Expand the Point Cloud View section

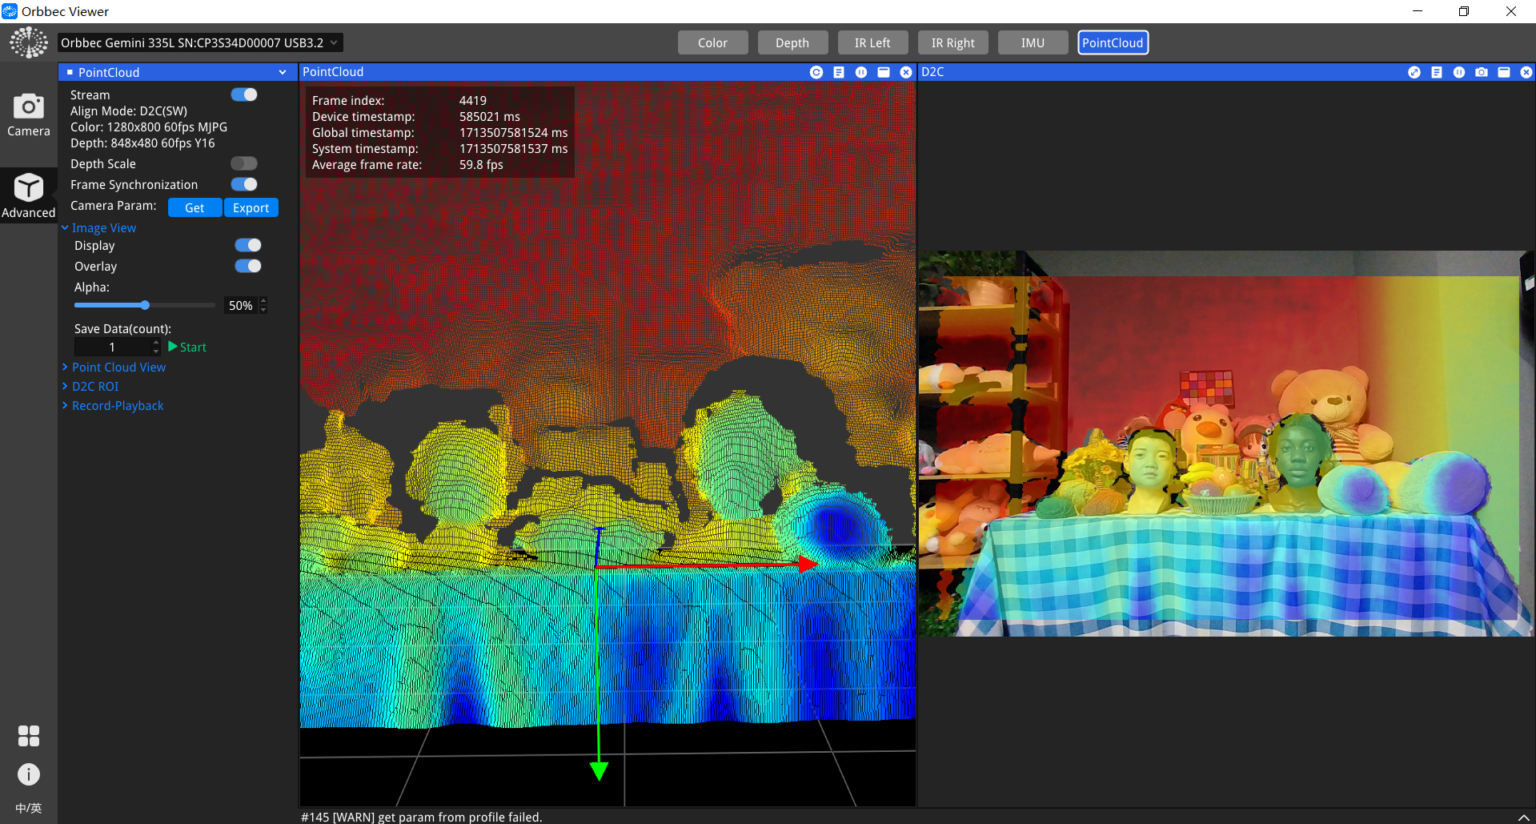pyautogui.click(x=118, y=367)
